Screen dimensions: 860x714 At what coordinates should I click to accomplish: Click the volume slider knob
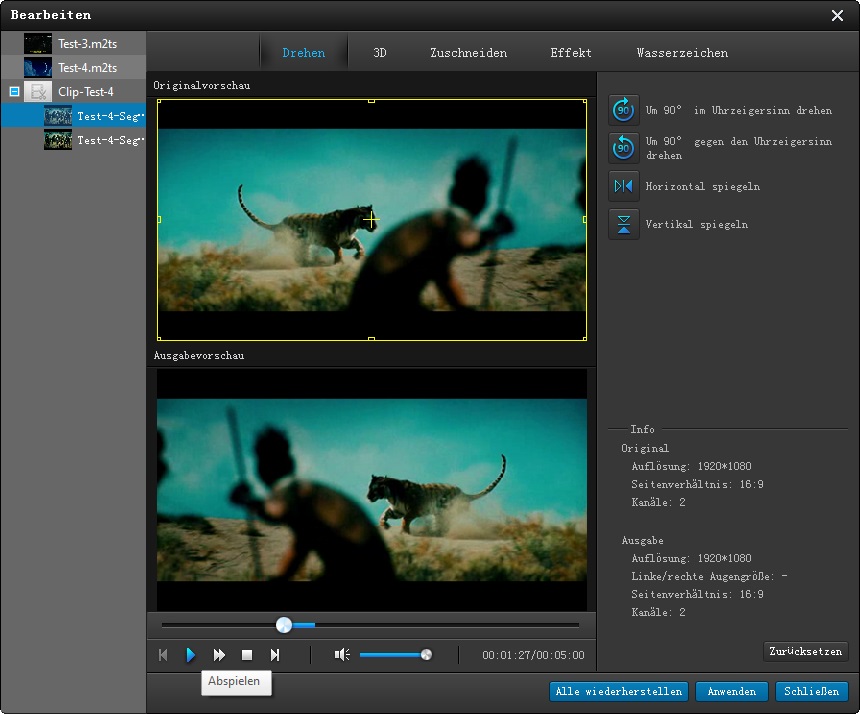click(x=426, y=654)
